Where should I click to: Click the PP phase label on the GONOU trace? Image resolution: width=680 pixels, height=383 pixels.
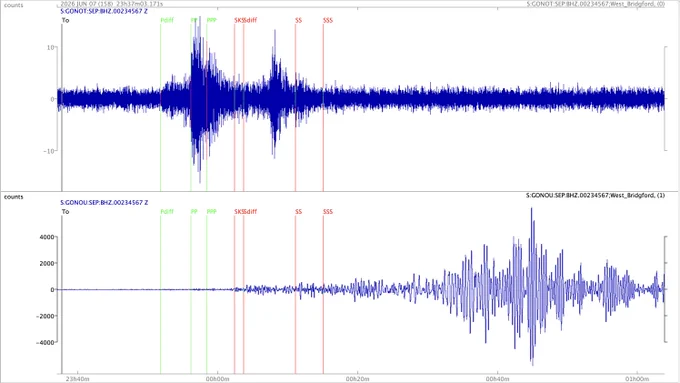click(x=194, y=212)
